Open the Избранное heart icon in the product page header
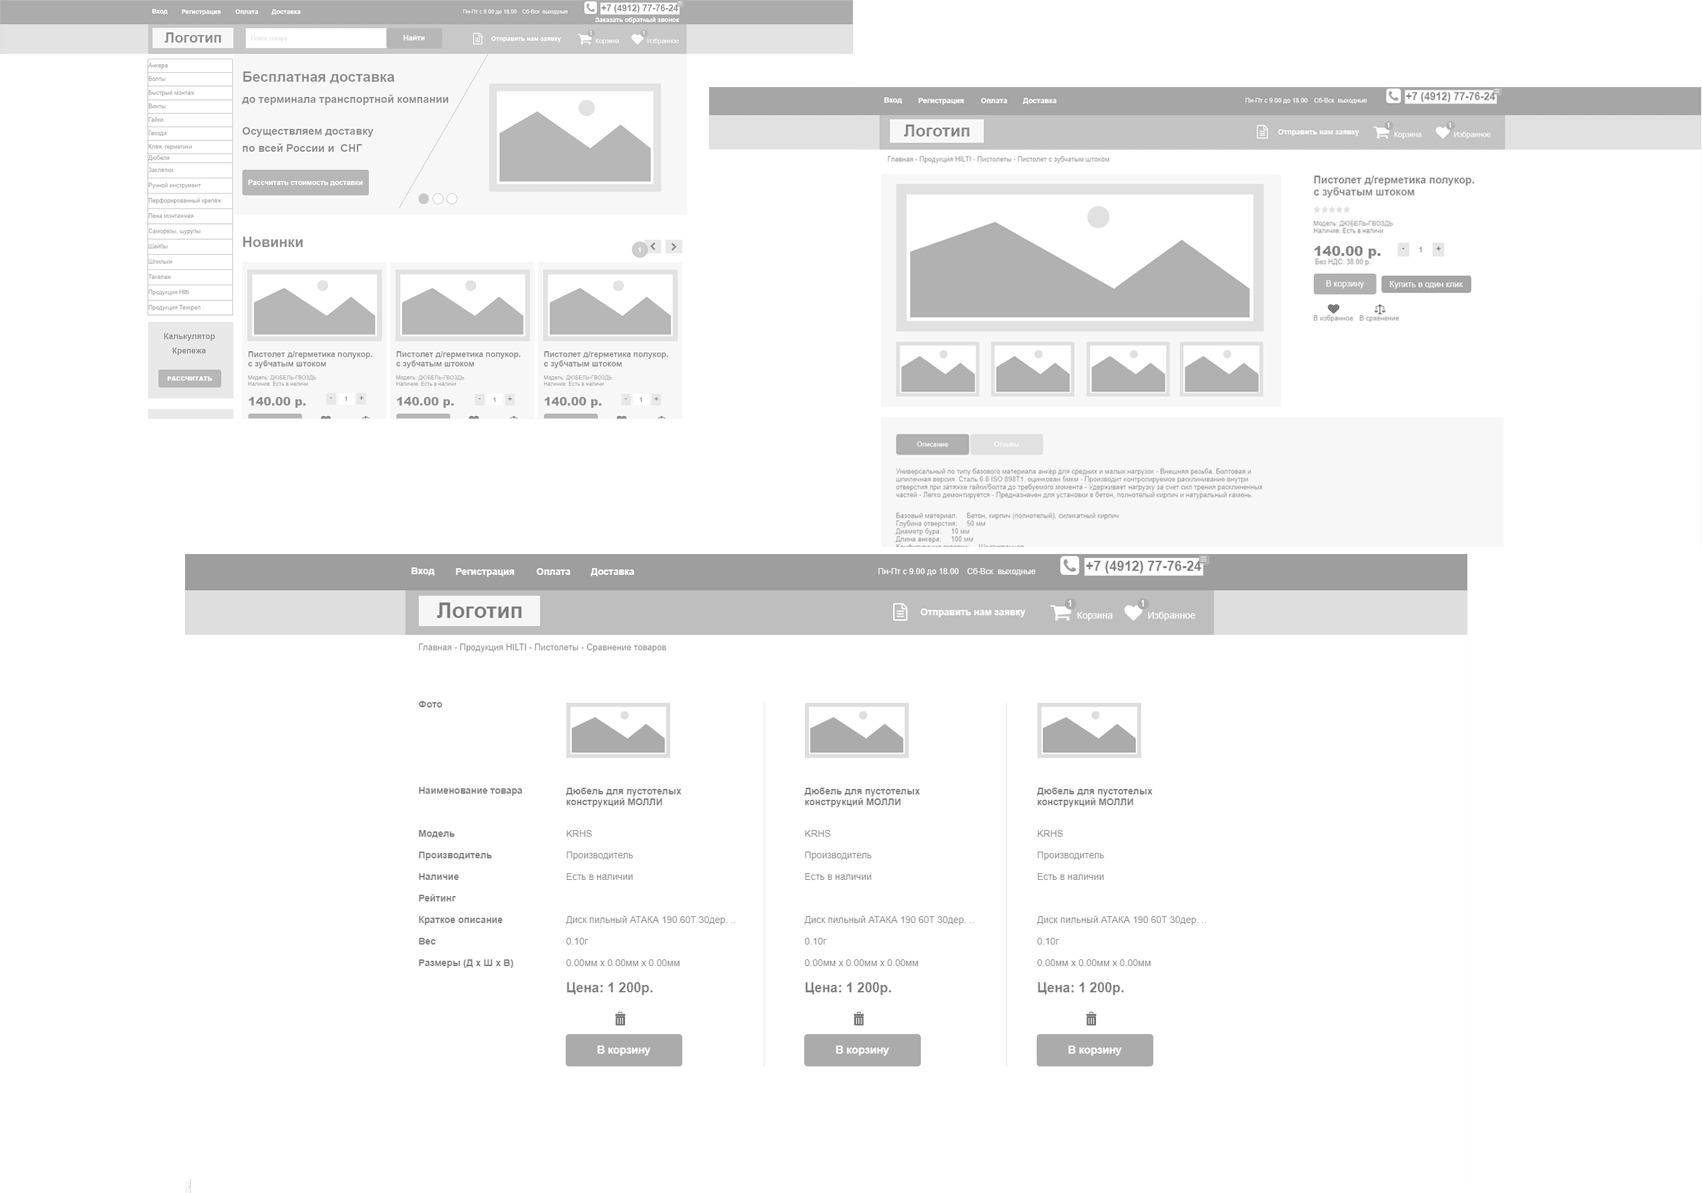1702x1193 pixels. [x=1442, y=132]
